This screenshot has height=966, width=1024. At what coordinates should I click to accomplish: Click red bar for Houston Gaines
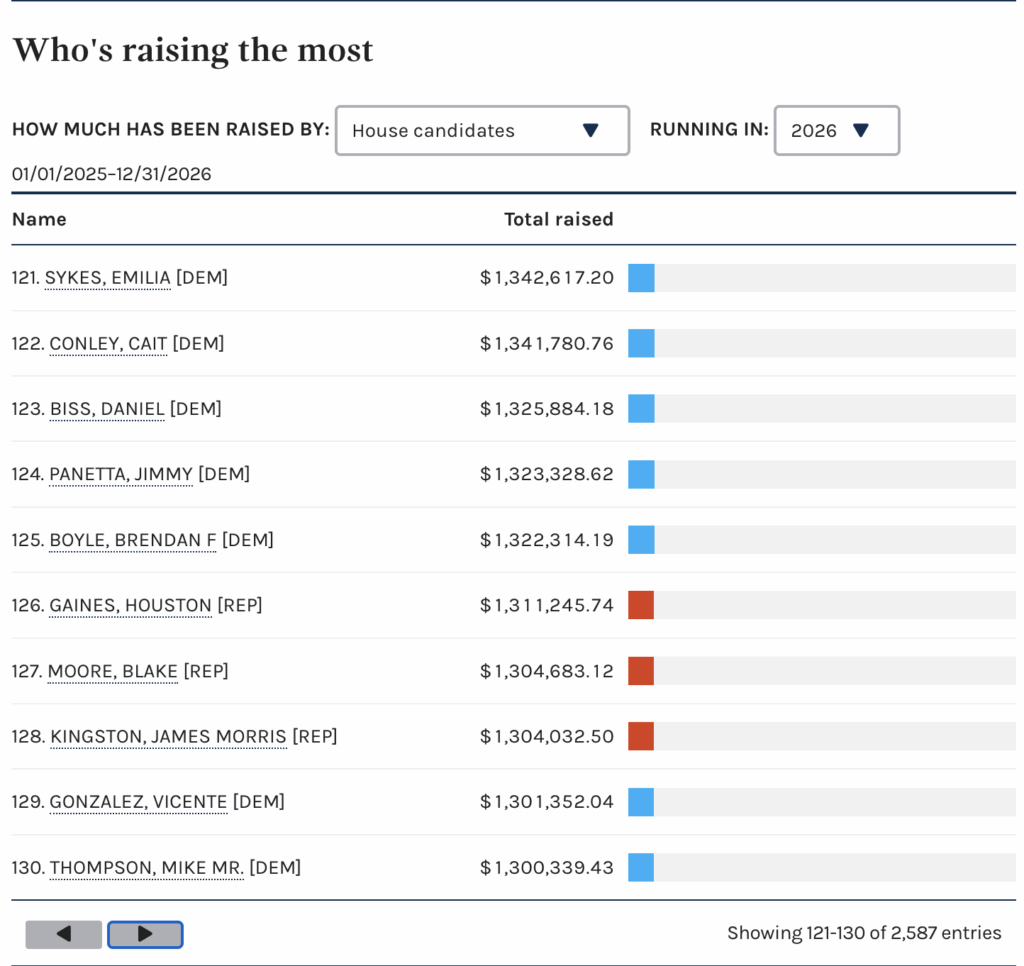click(x=641, y=606)
